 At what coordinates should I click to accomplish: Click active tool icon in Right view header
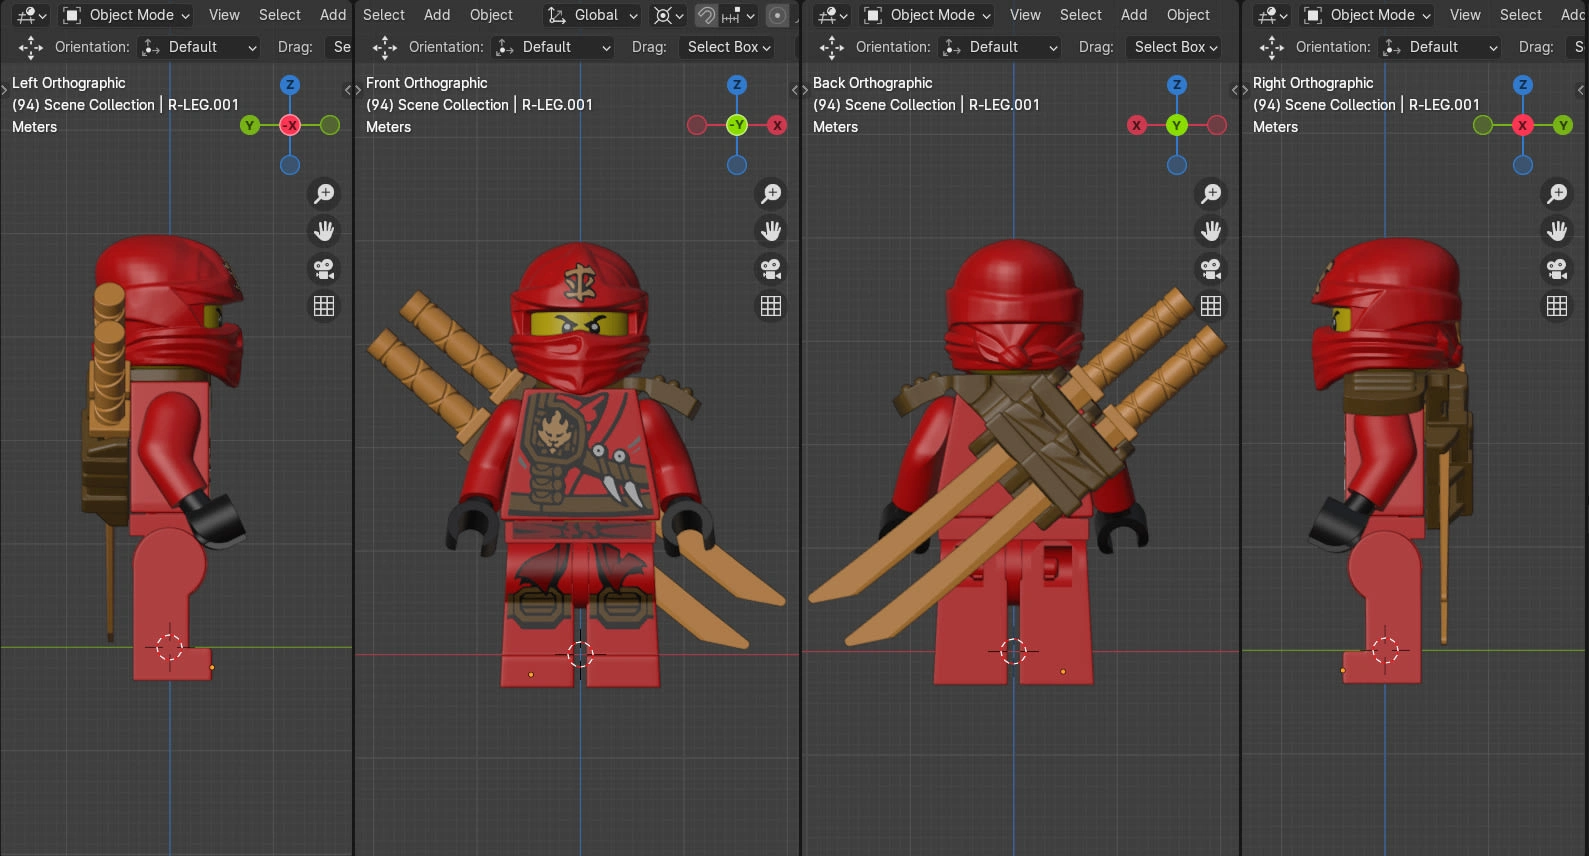tap(1272, 47)
